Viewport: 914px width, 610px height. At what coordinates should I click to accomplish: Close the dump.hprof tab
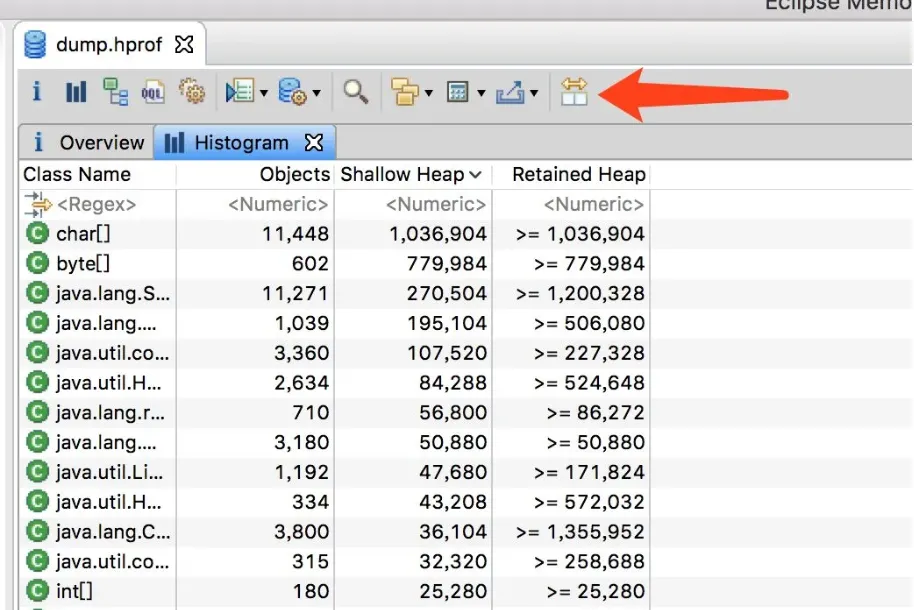point(184,44)
